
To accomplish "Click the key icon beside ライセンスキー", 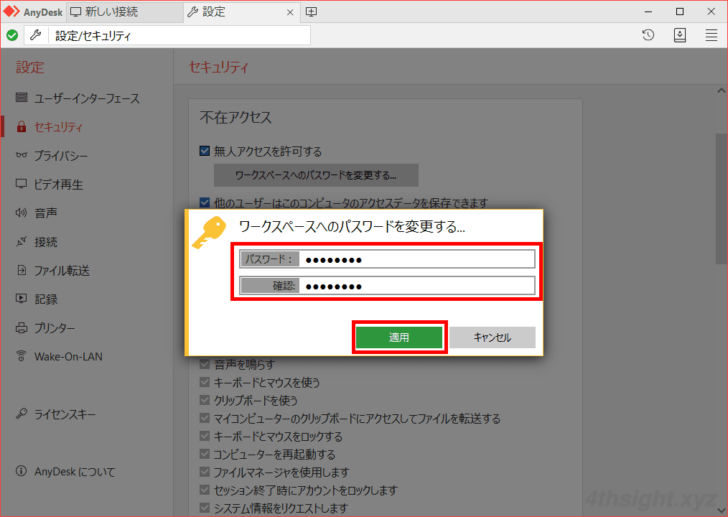I will (x=21, y=413).
